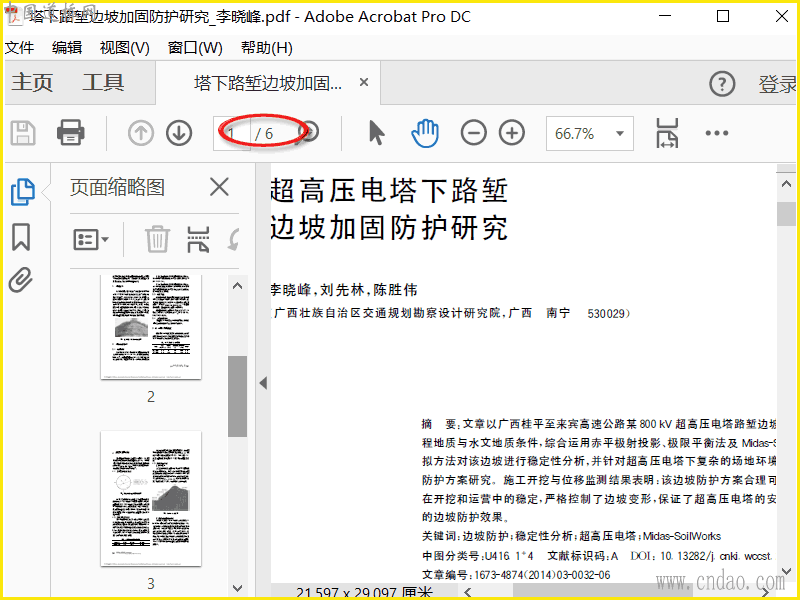Open the 窗口(W) menu
800x600 pixels.
pos(195,48)
